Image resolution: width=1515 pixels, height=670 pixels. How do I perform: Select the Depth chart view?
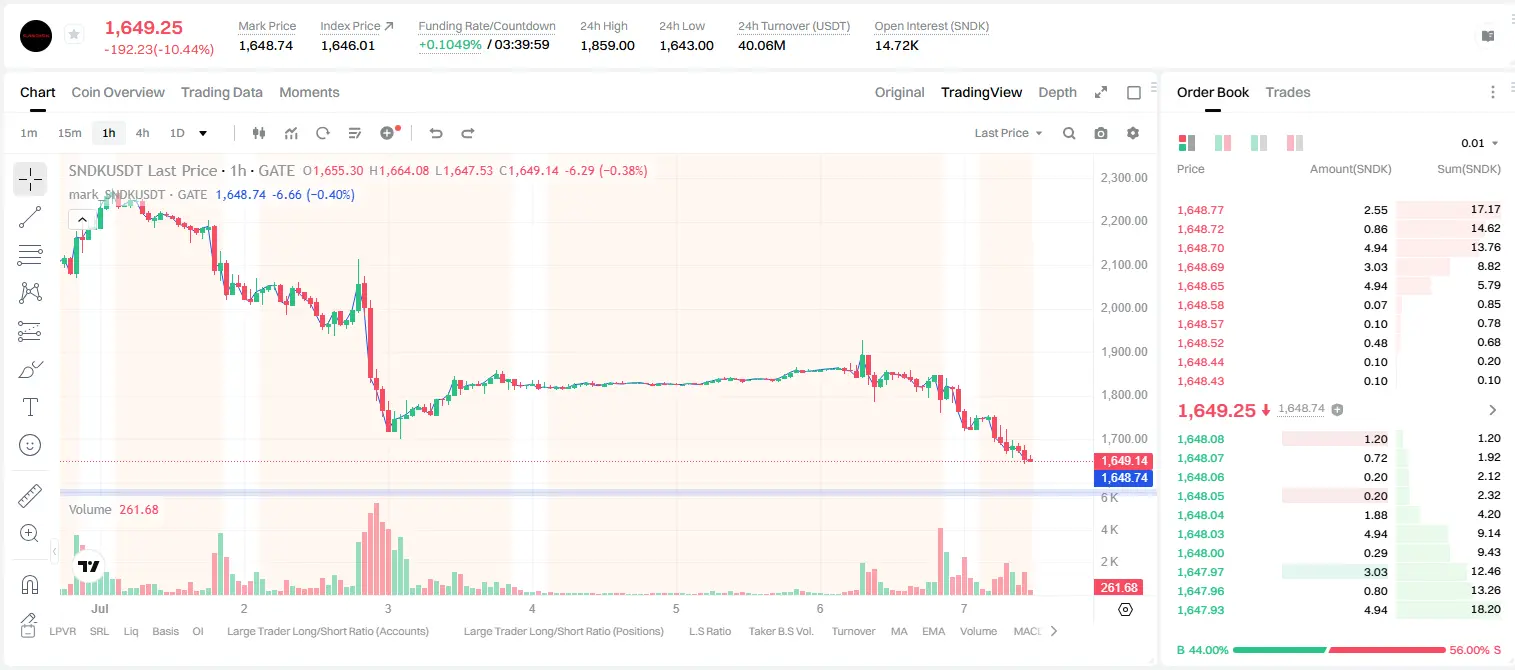1057,92
